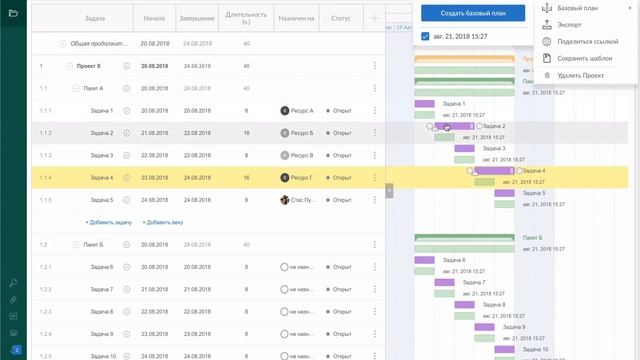Open three-dot menu for Задача 4 row
Screen dimensions: 640x360
pyautogui.click(x=375, y=178)
